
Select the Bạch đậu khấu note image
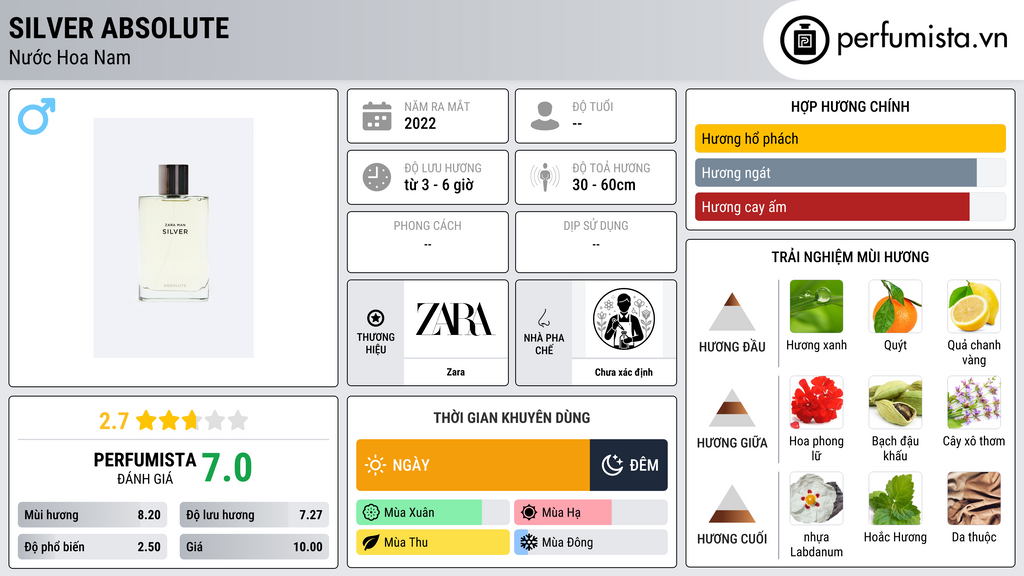[x=895, y=402]
